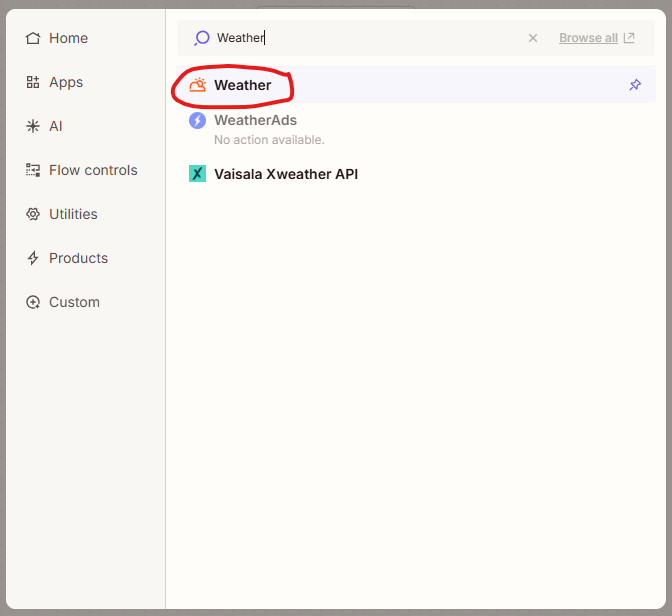This screenshot has width=672, height=616.
Task: Click the Home house icon in sidebar
Action: (x=33, y=38)
